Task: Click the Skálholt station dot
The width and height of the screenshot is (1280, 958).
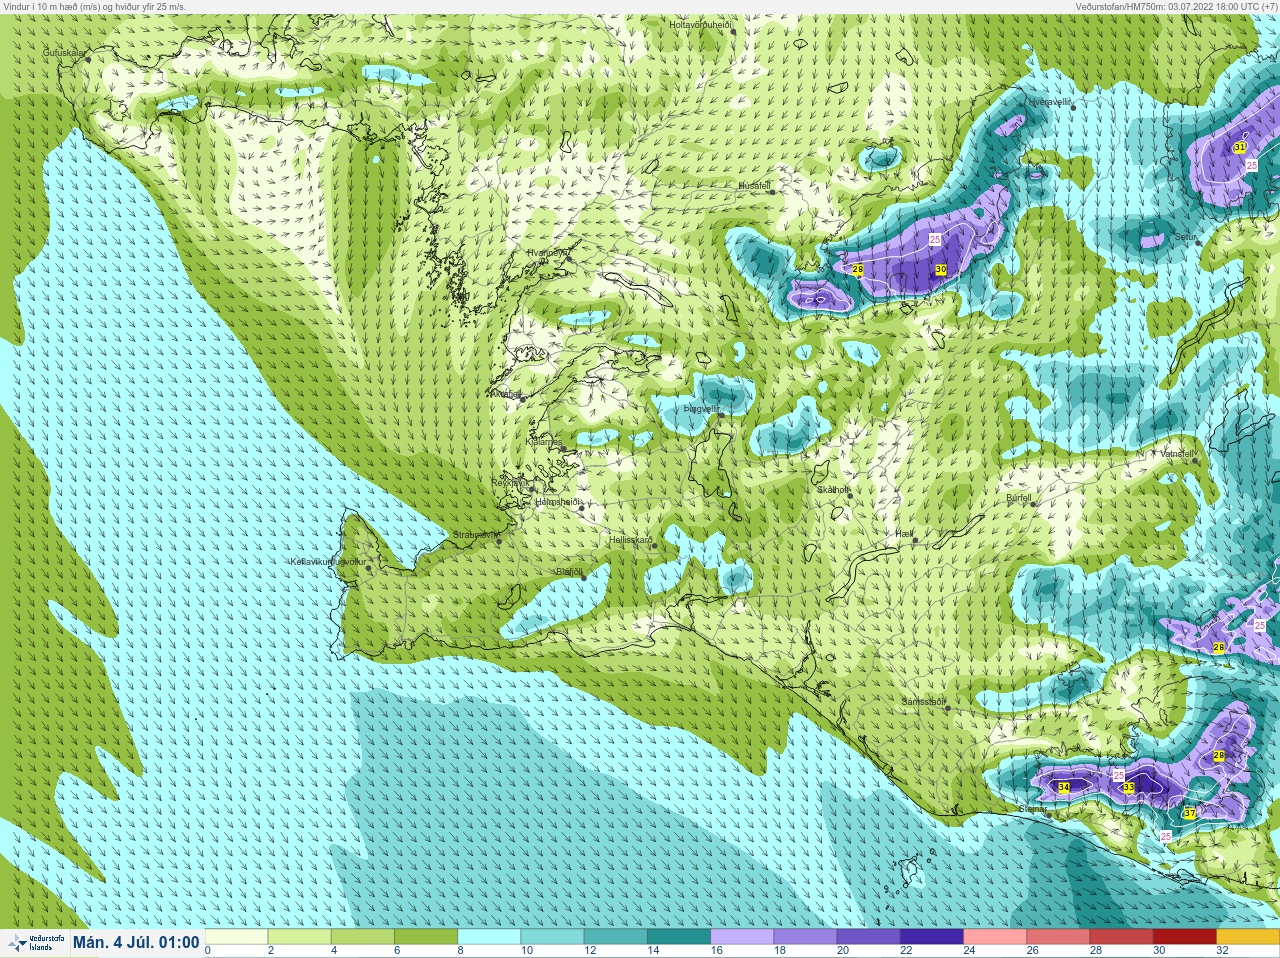Action: 849,495
